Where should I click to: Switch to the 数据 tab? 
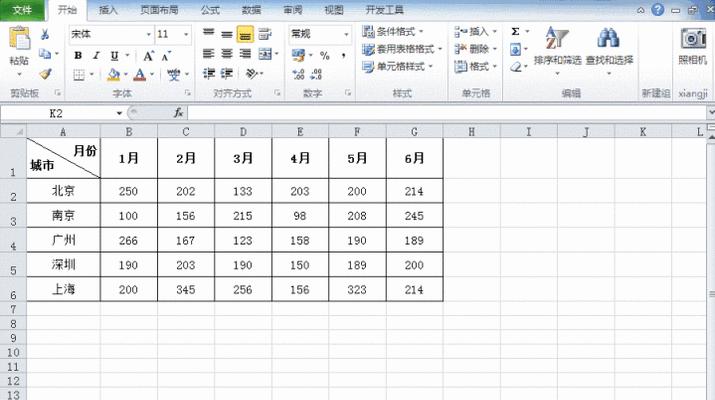click(251, 10)
